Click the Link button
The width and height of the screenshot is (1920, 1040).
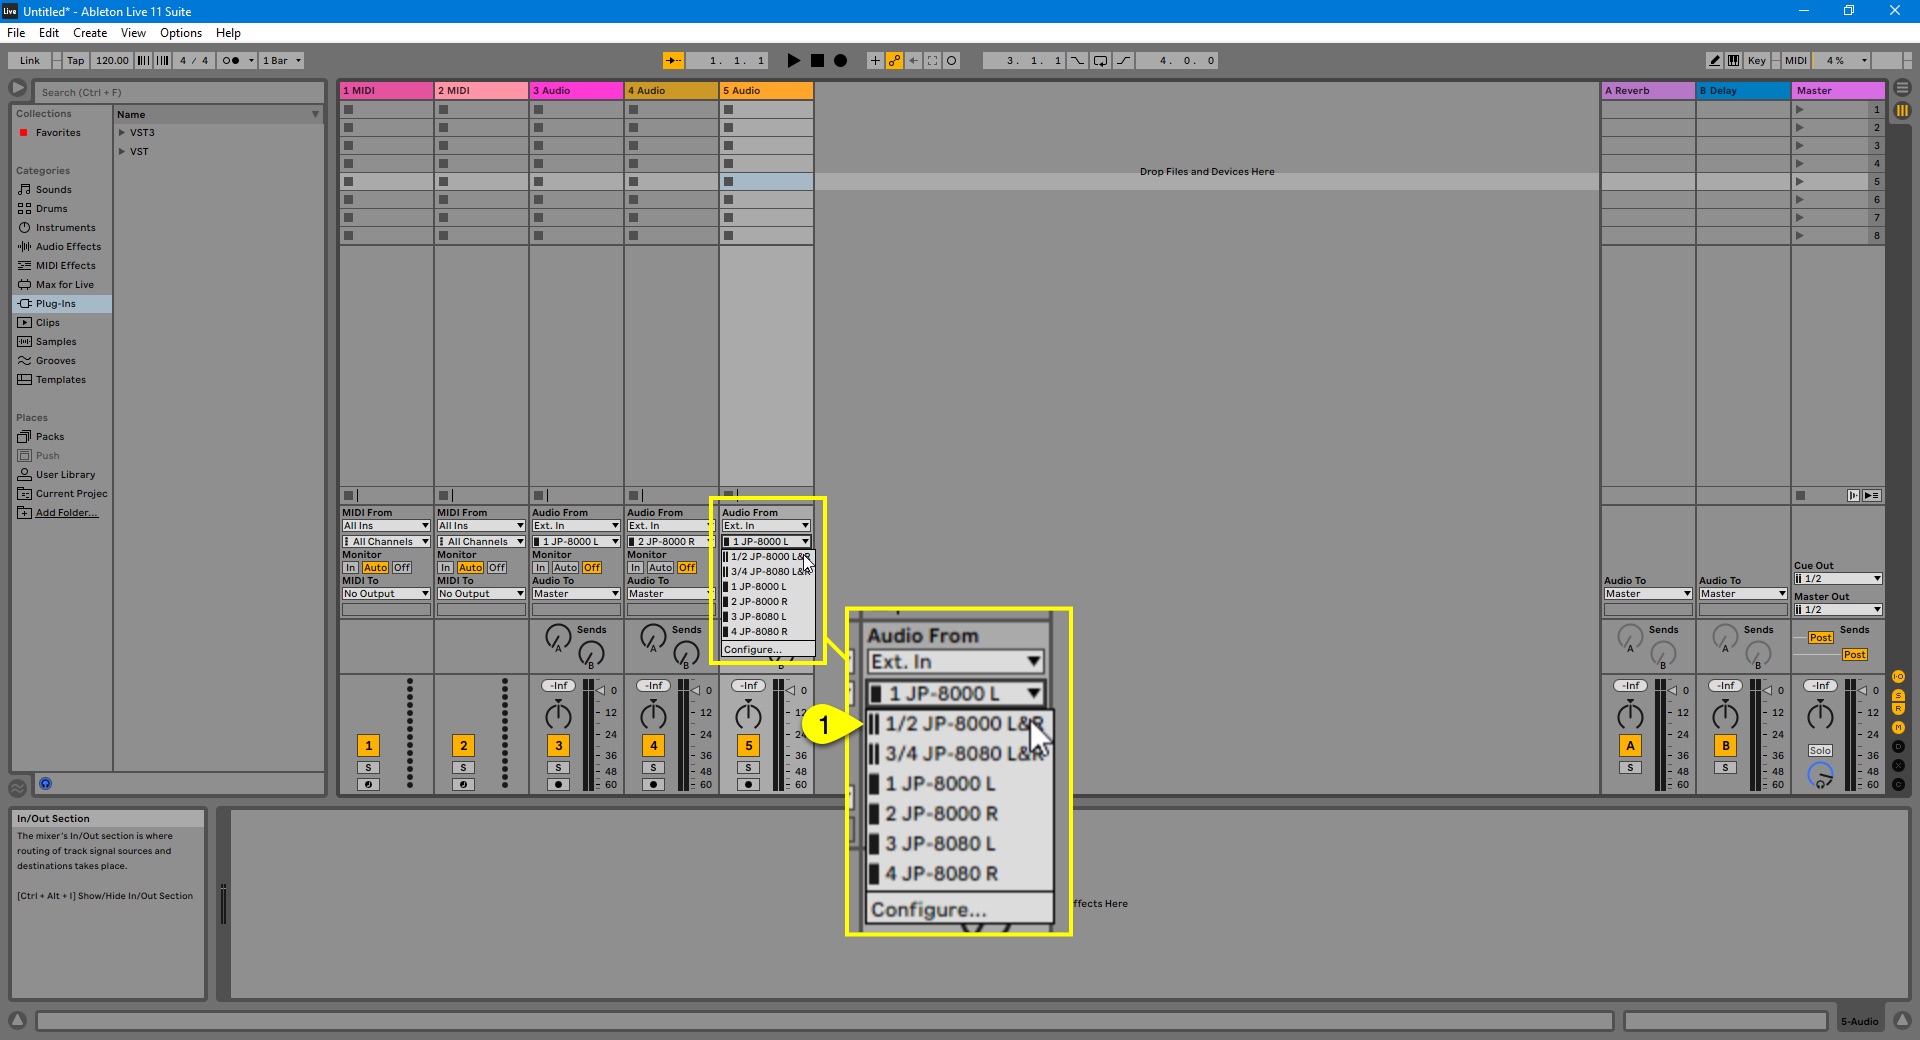click(x=30, y=61)
